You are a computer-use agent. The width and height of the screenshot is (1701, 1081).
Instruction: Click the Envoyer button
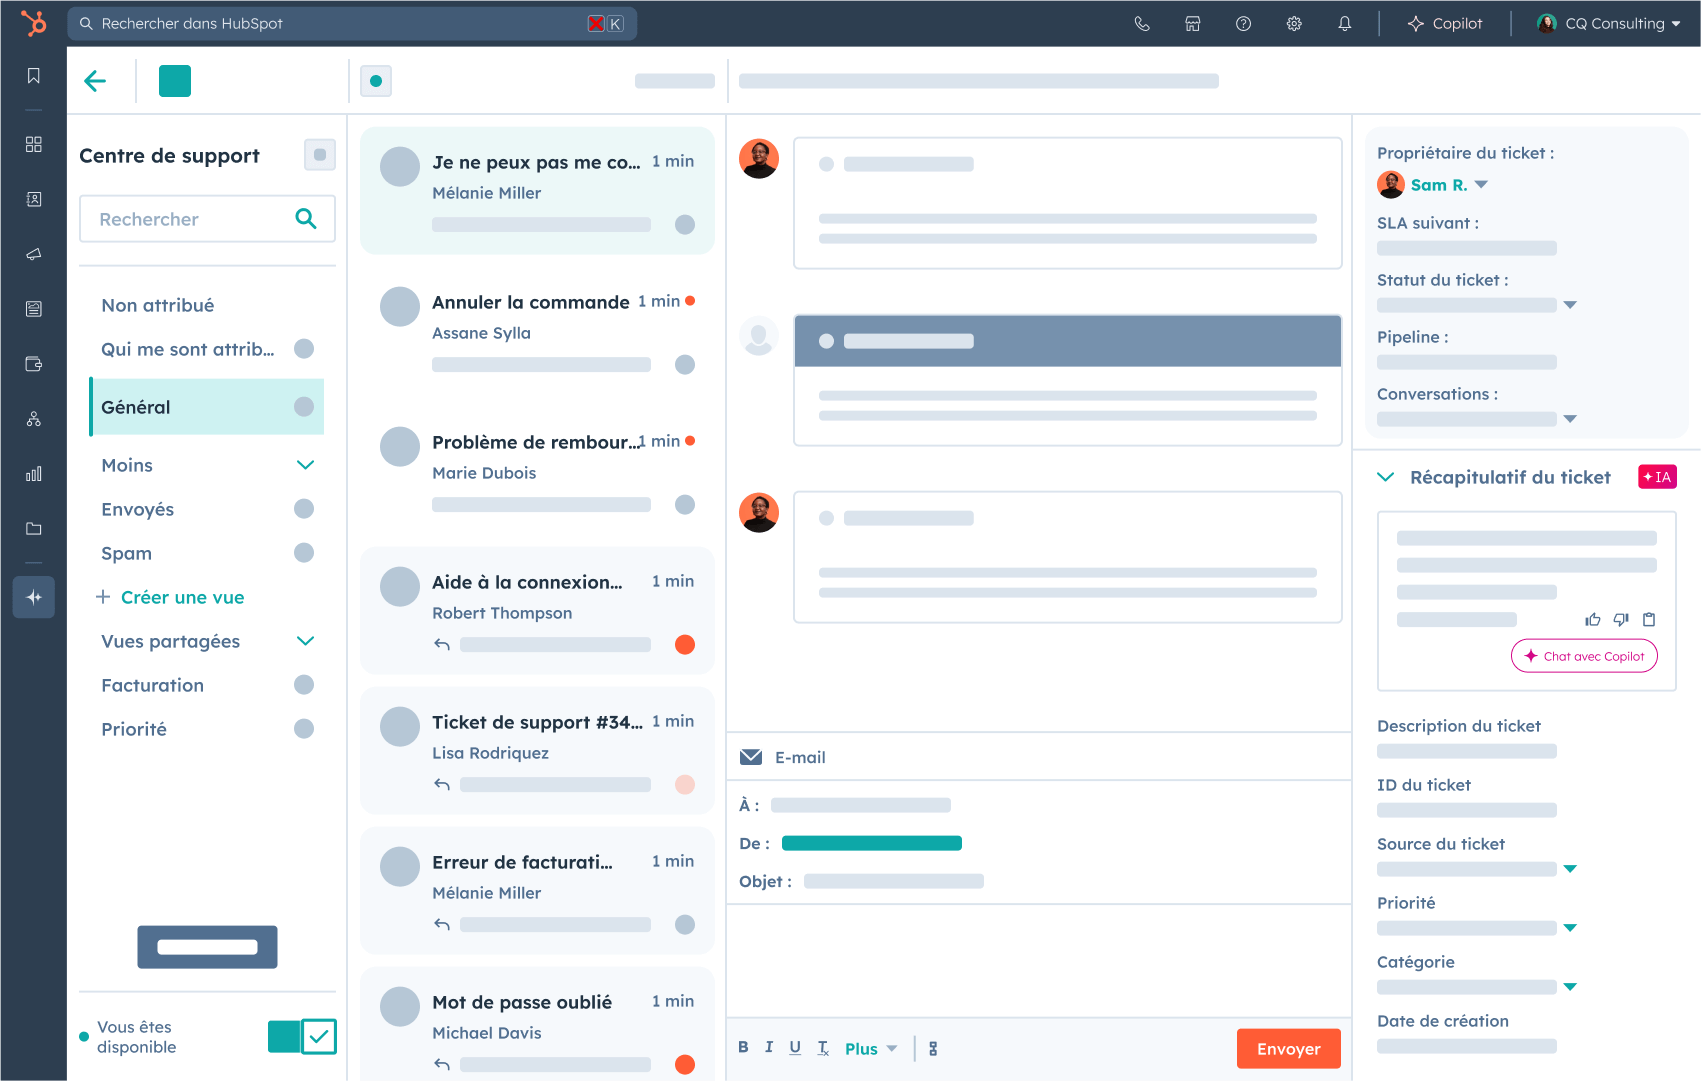tap(1288, 1048)
